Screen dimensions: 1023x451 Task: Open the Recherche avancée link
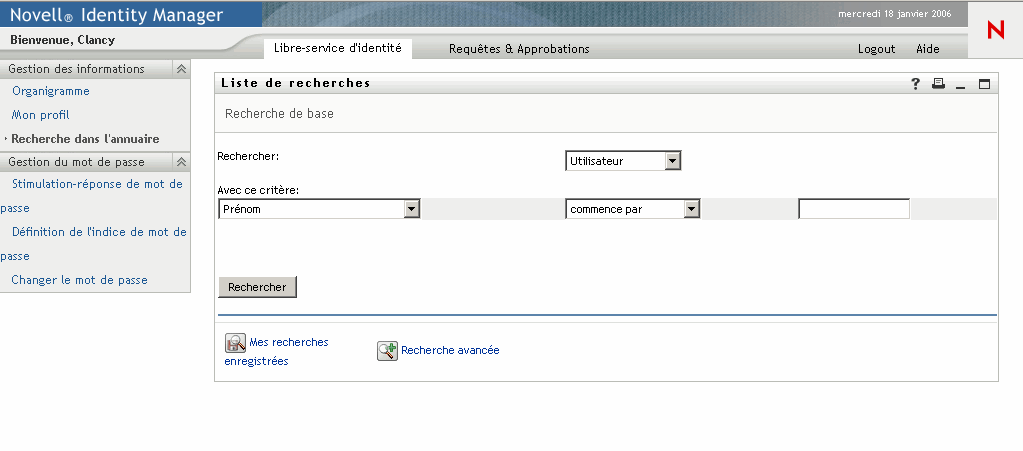[450, 350]
